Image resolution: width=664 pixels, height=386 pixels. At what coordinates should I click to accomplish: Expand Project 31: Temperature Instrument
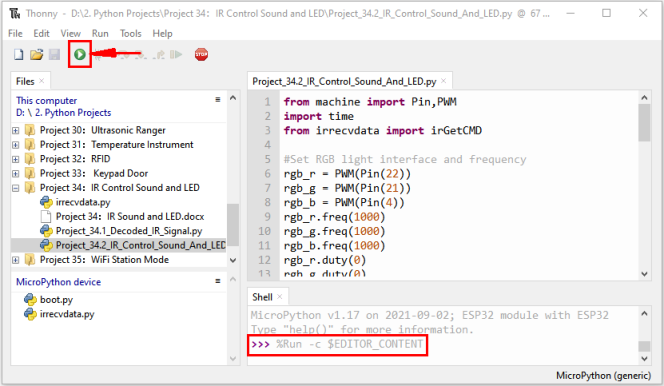tap(16, 145)
